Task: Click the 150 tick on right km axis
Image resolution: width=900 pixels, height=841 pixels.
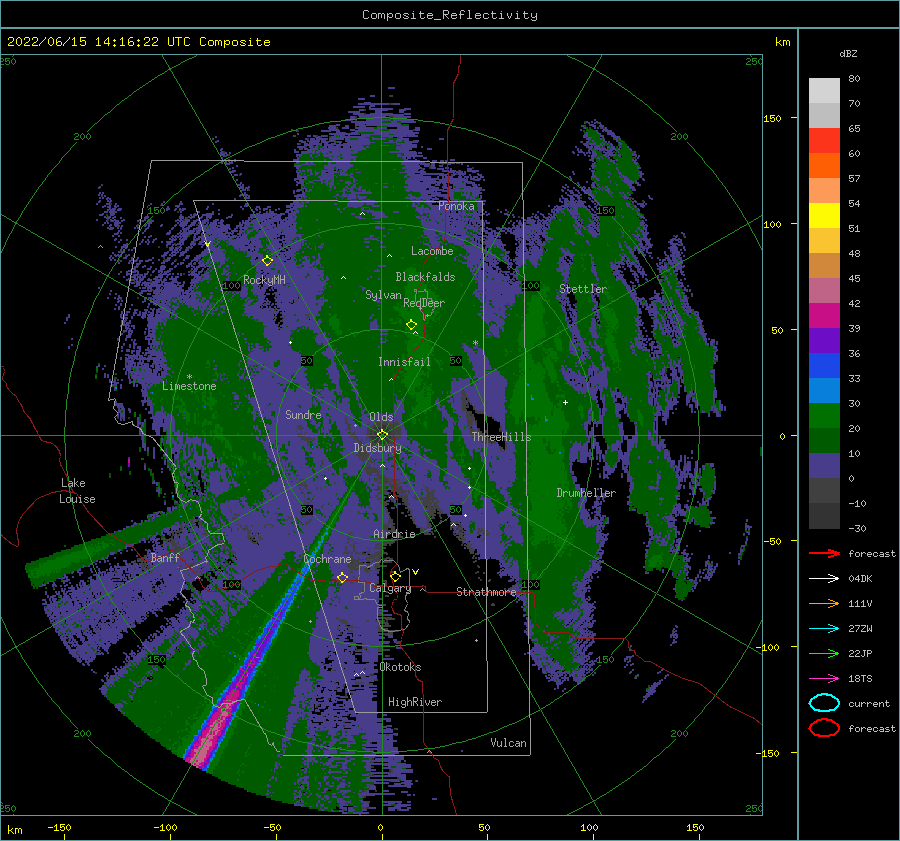Action: coord(772,118)
